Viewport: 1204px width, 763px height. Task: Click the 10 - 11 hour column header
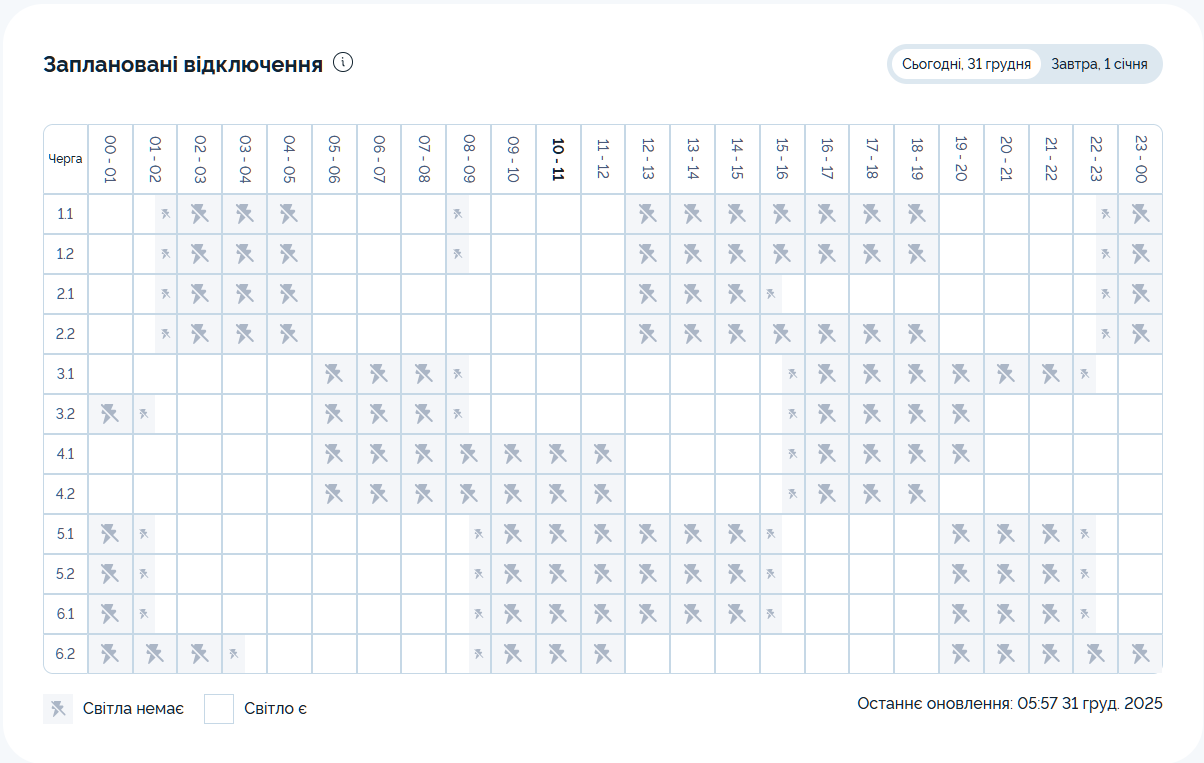click(558, 159)
